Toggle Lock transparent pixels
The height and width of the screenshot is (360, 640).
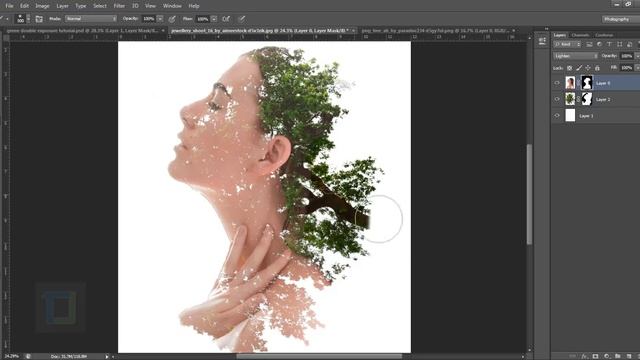coord(569,68)
